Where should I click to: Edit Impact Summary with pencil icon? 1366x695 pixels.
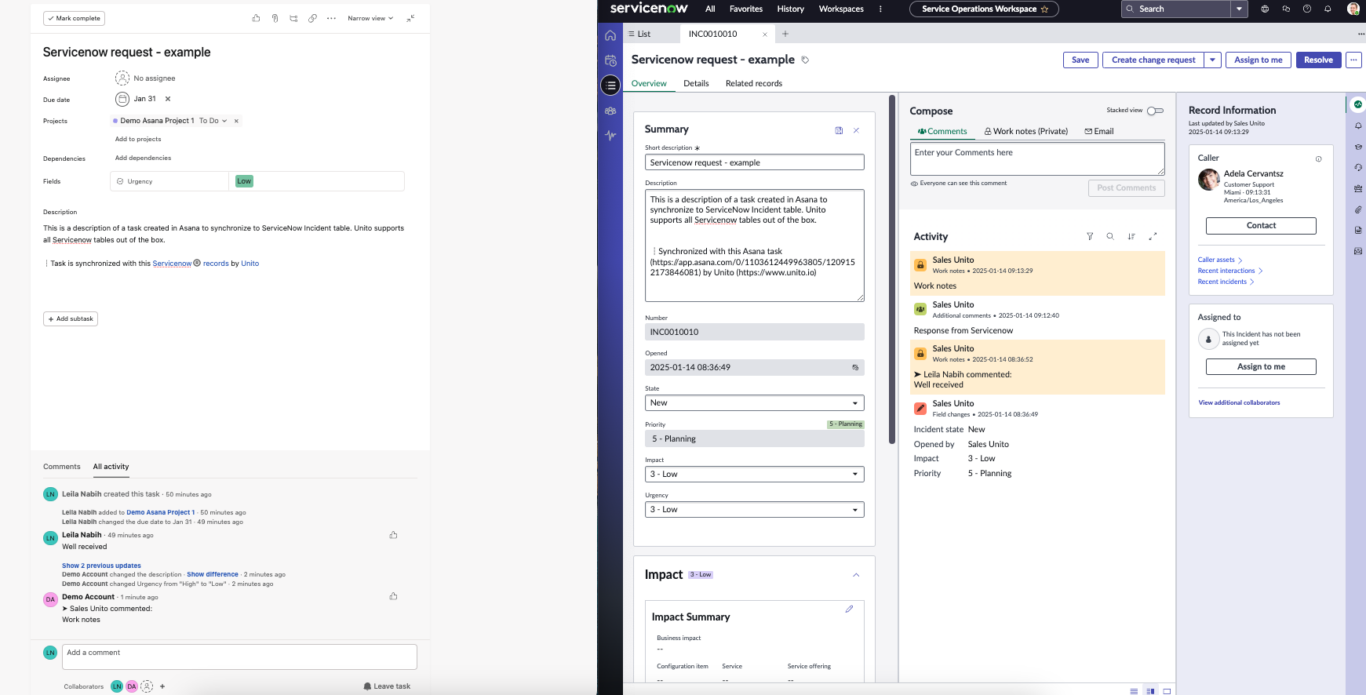[x=849, y=608]
